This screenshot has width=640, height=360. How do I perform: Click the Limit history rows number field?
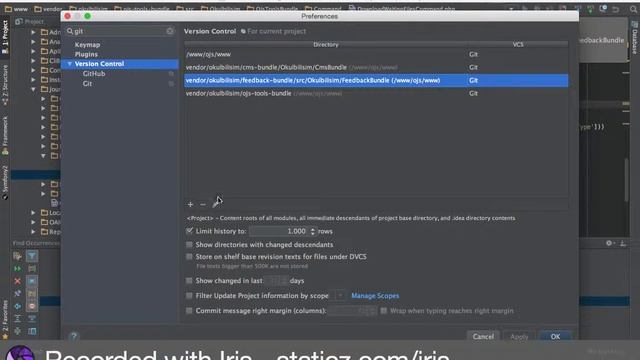(x=280, y=231)
